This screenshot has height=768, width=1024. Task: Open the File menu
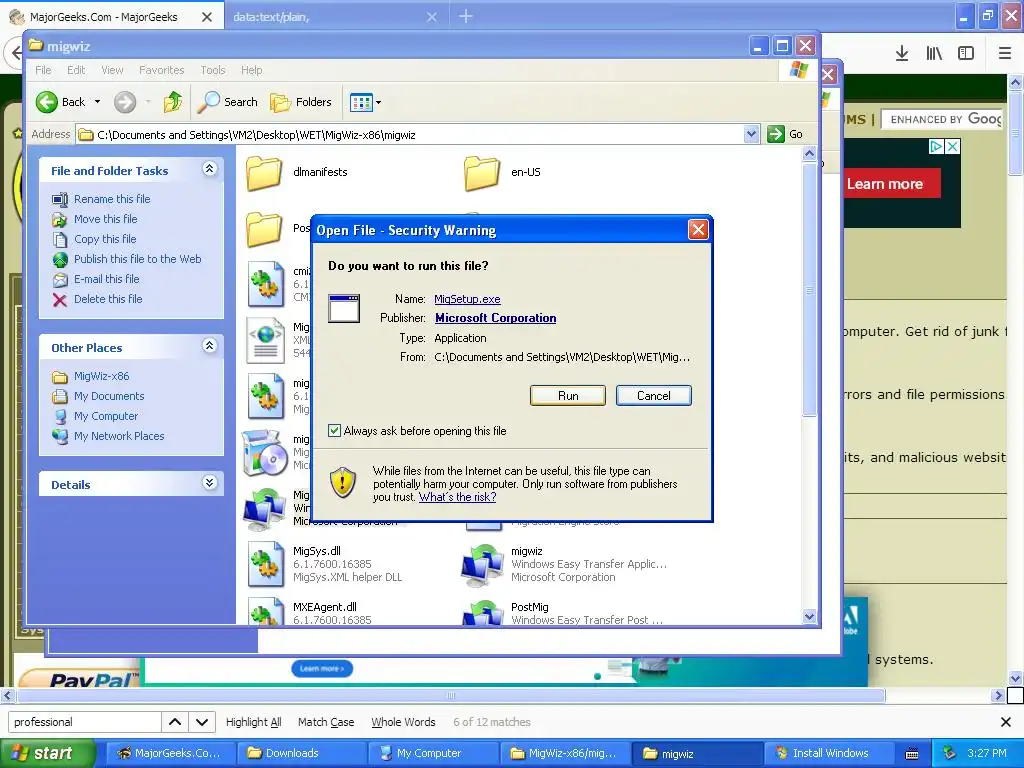click(x=43, y=70)
